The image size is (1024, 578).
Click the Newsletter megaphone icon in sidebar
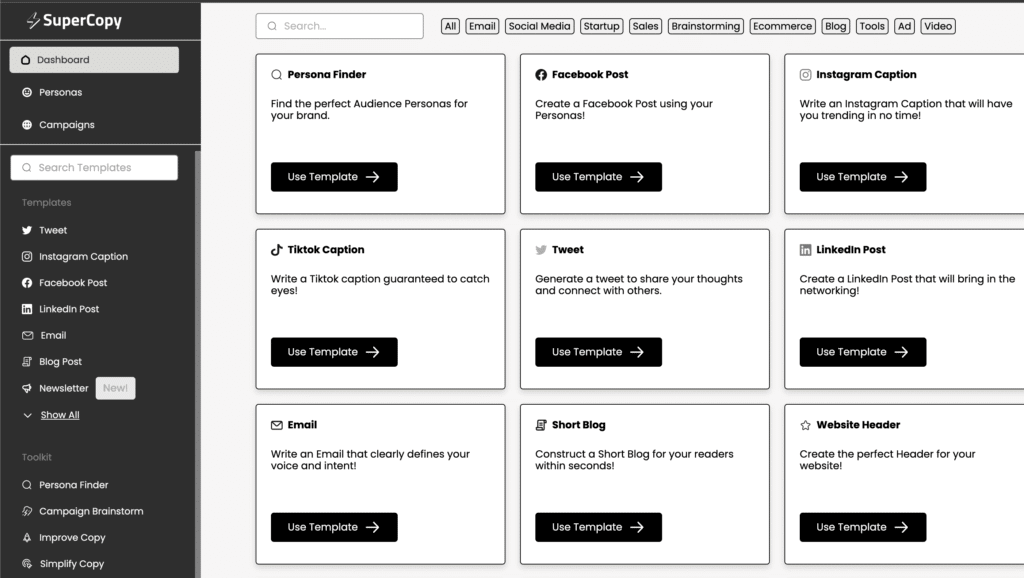[27, 388]
